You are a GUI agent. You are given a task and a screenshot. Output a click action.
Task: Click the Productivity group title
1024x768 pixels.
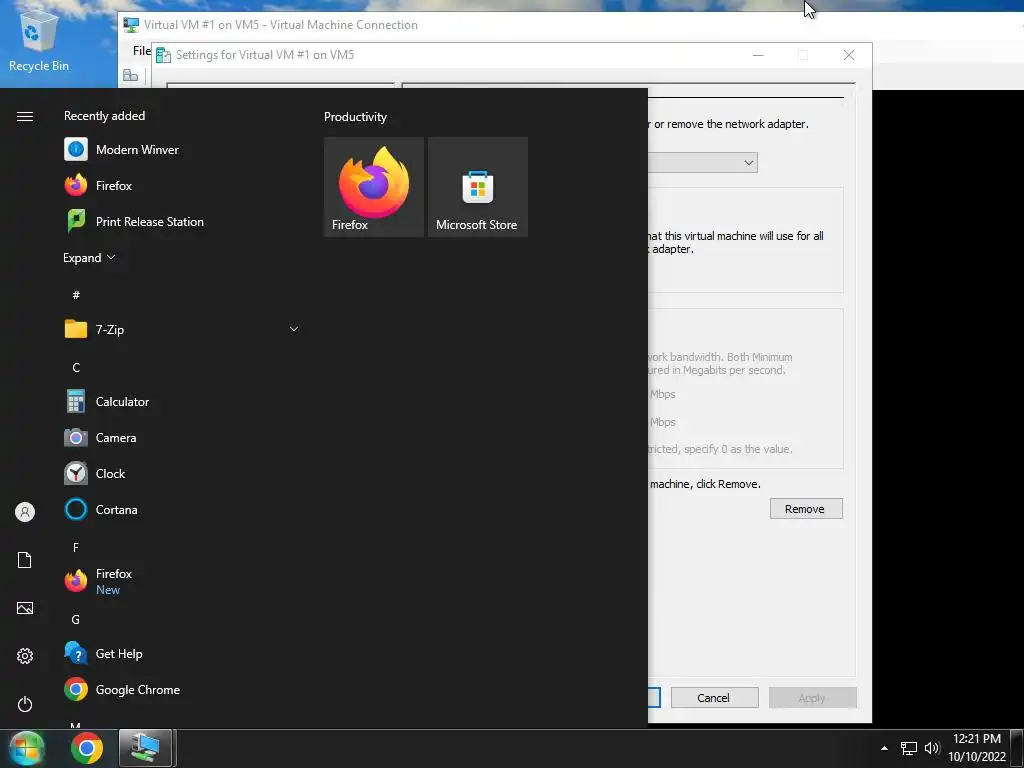tap(355, 117)
